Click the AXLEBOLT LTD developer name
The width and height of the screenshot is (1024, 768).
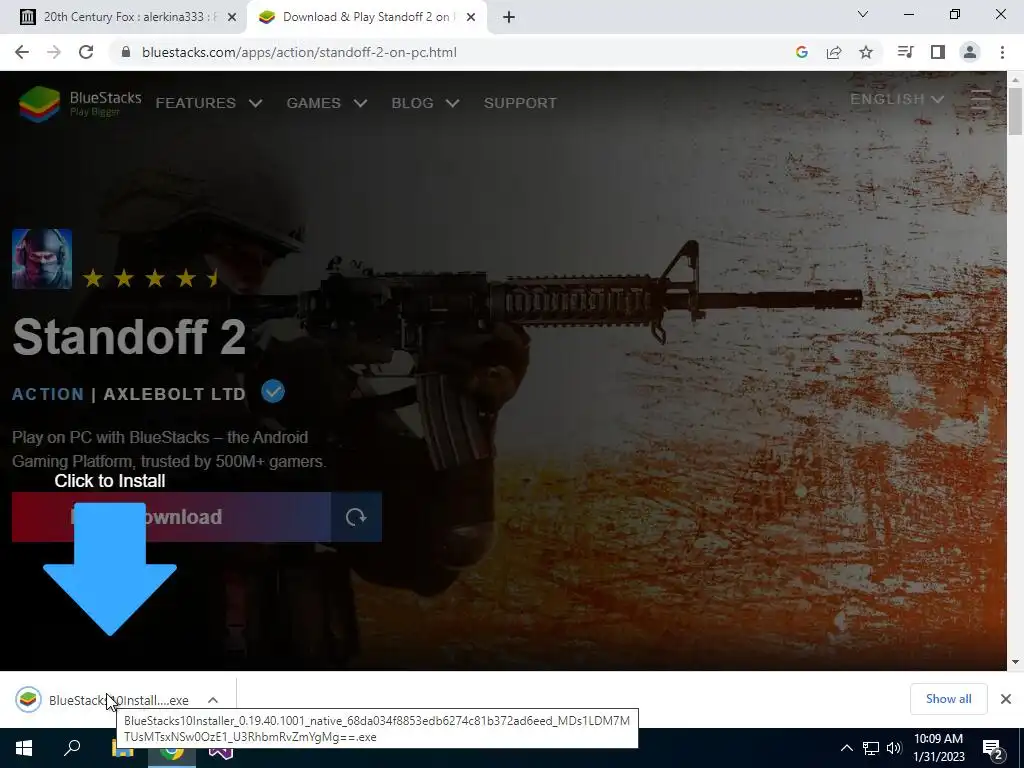pos(174,394)
